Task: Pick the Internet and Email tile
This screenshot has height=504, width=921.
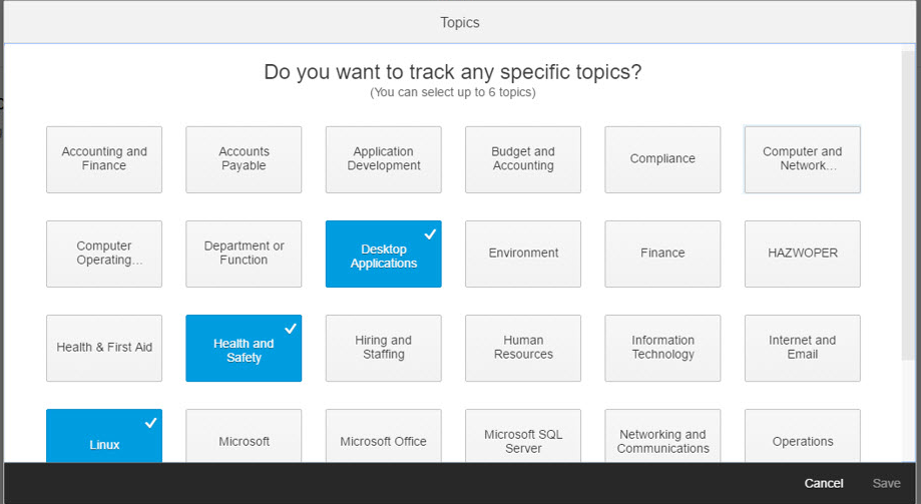Action: (x=802, y=348)
